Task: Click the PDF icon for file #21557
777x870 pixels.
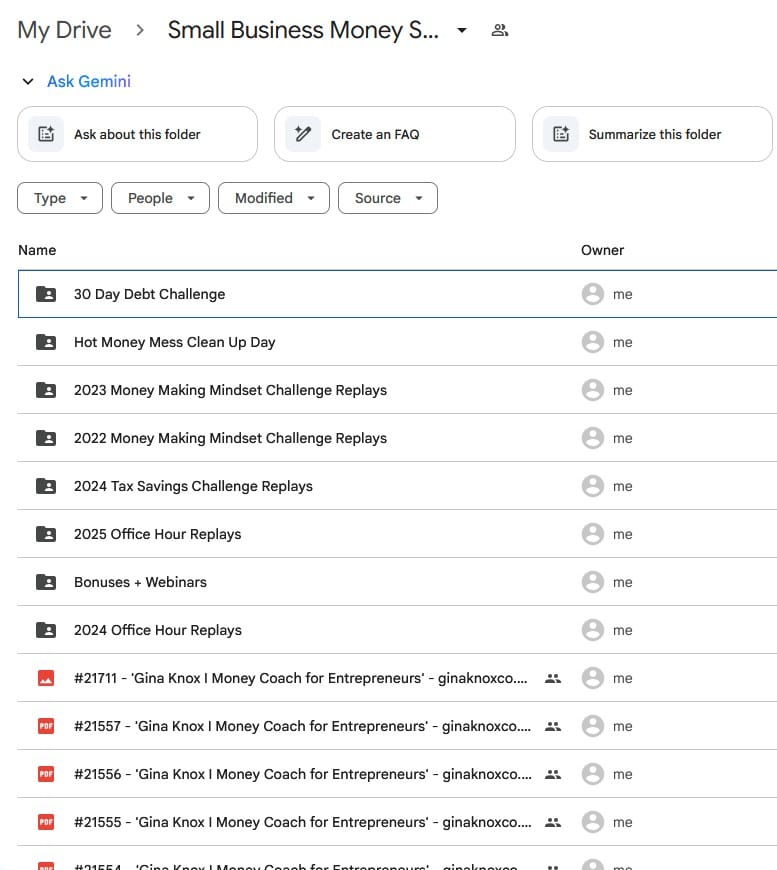Action: [x=45, y=726]
